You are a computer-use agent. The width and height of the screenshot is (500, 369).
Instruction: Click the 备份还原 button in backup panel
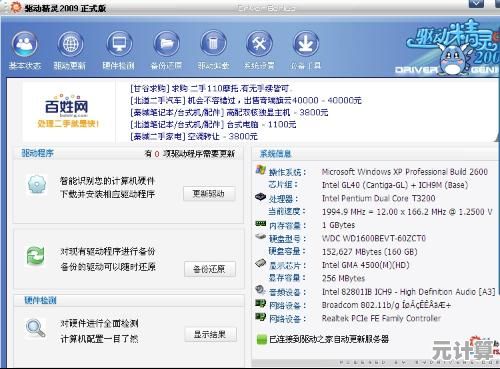pyautogui.click(x=210, y=269)
